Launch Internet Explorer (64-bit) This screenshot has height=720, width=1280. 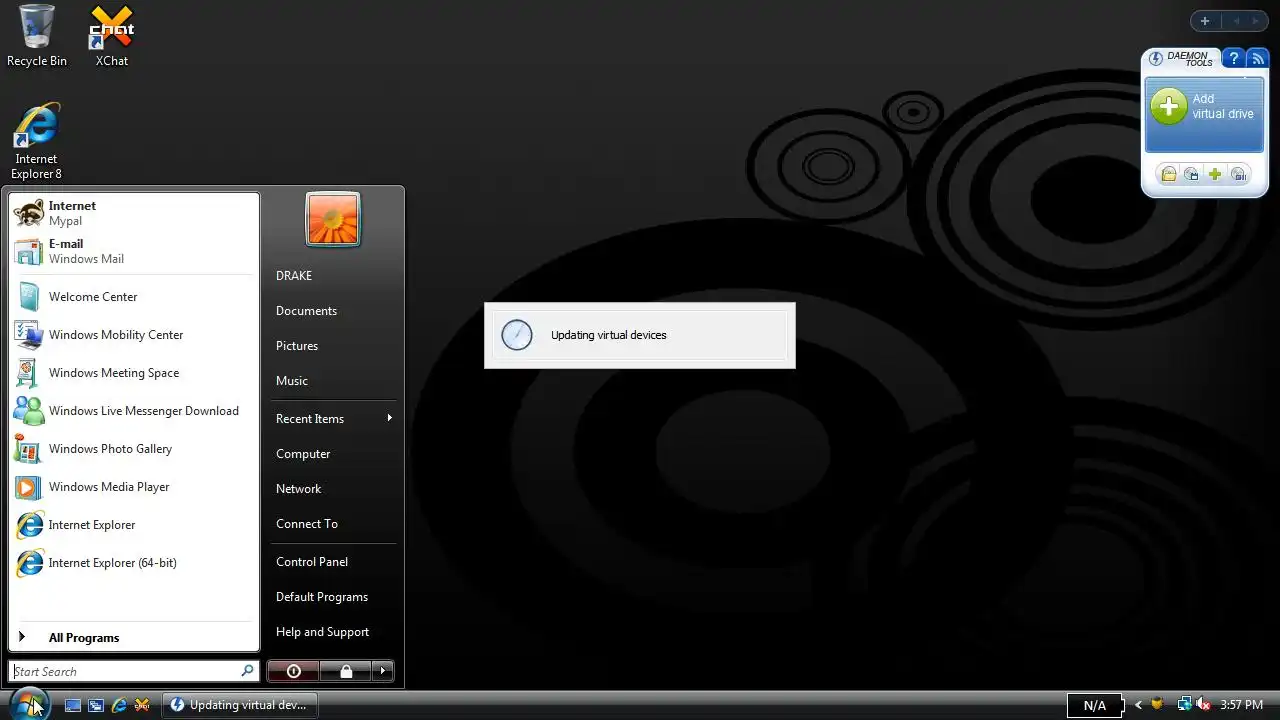click(x=134, y=563)
